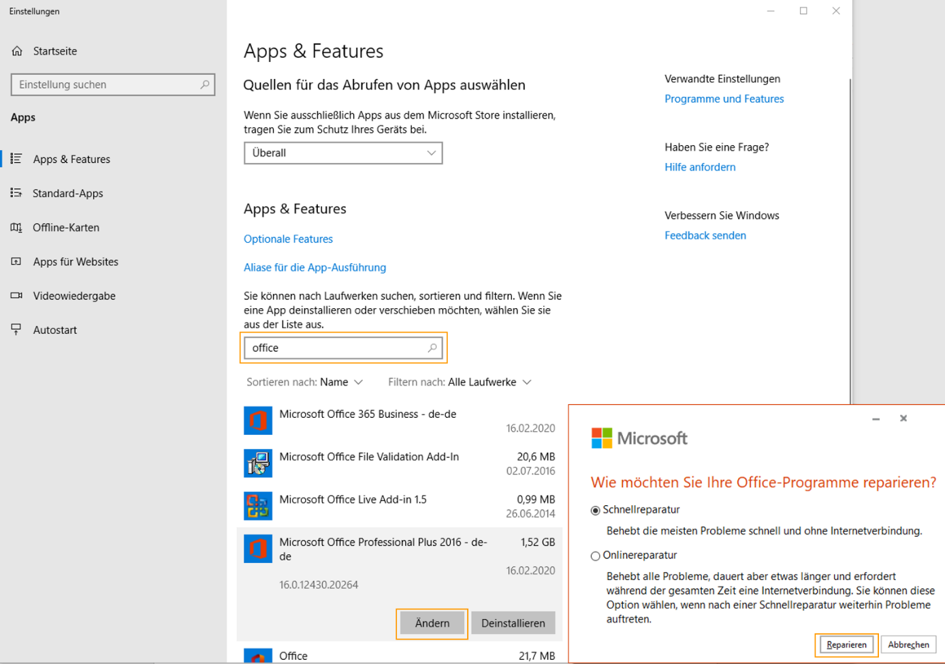Select Microsoft Office Live Add-in 1.5 entry
945x664 pixels.
pos(400,506)
